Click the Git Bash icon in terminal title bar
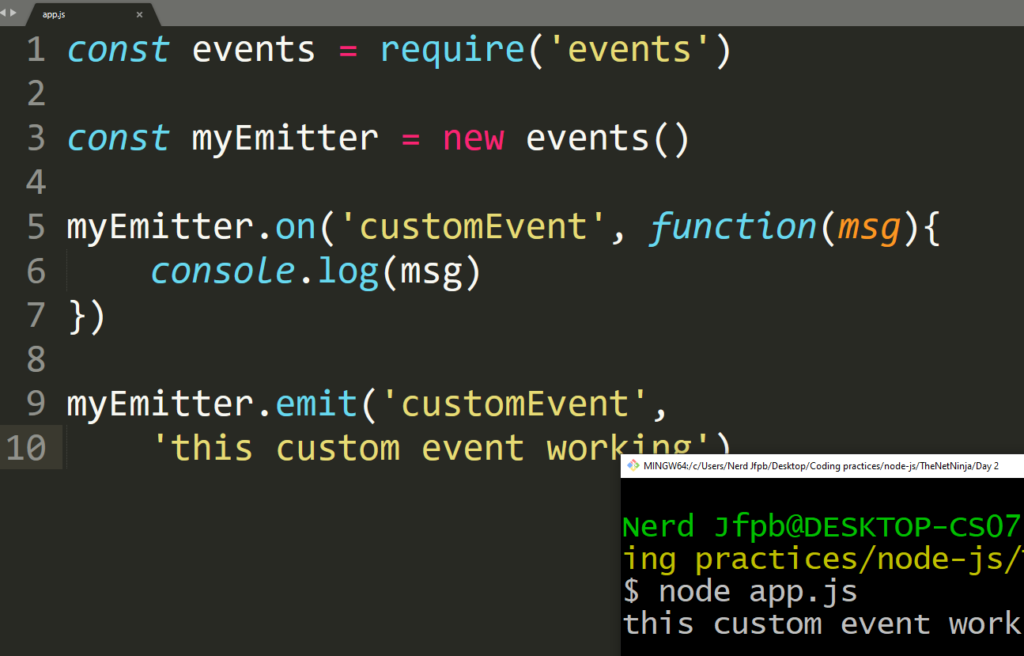 pos(632,465)
